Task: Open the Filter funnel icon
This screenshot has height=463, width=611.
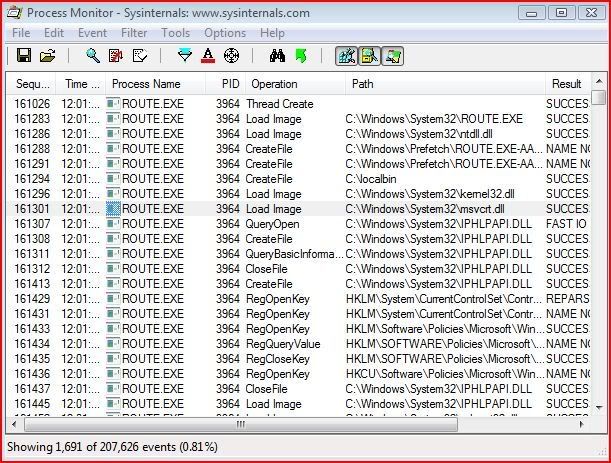Action: point(185,55)
